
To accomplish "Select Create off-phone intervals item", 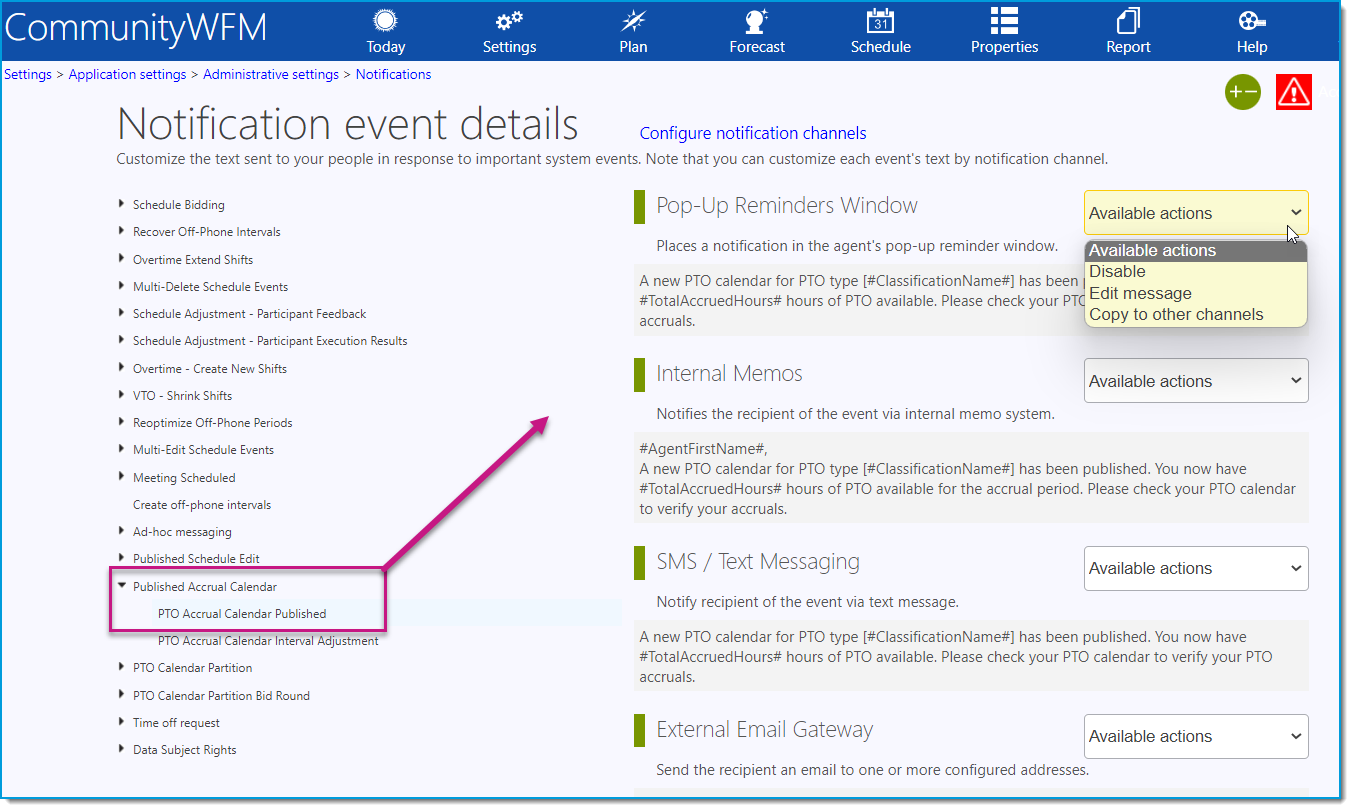I will pyautogui.click(x=202, y=504).
